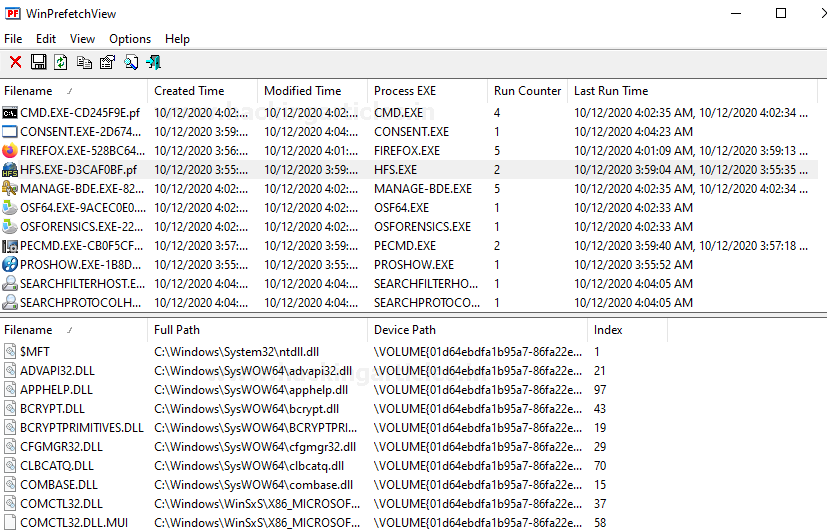This screenshot has width=827, height=532.
Task: Open the Options menu
Action: click(x=130, y=39)
